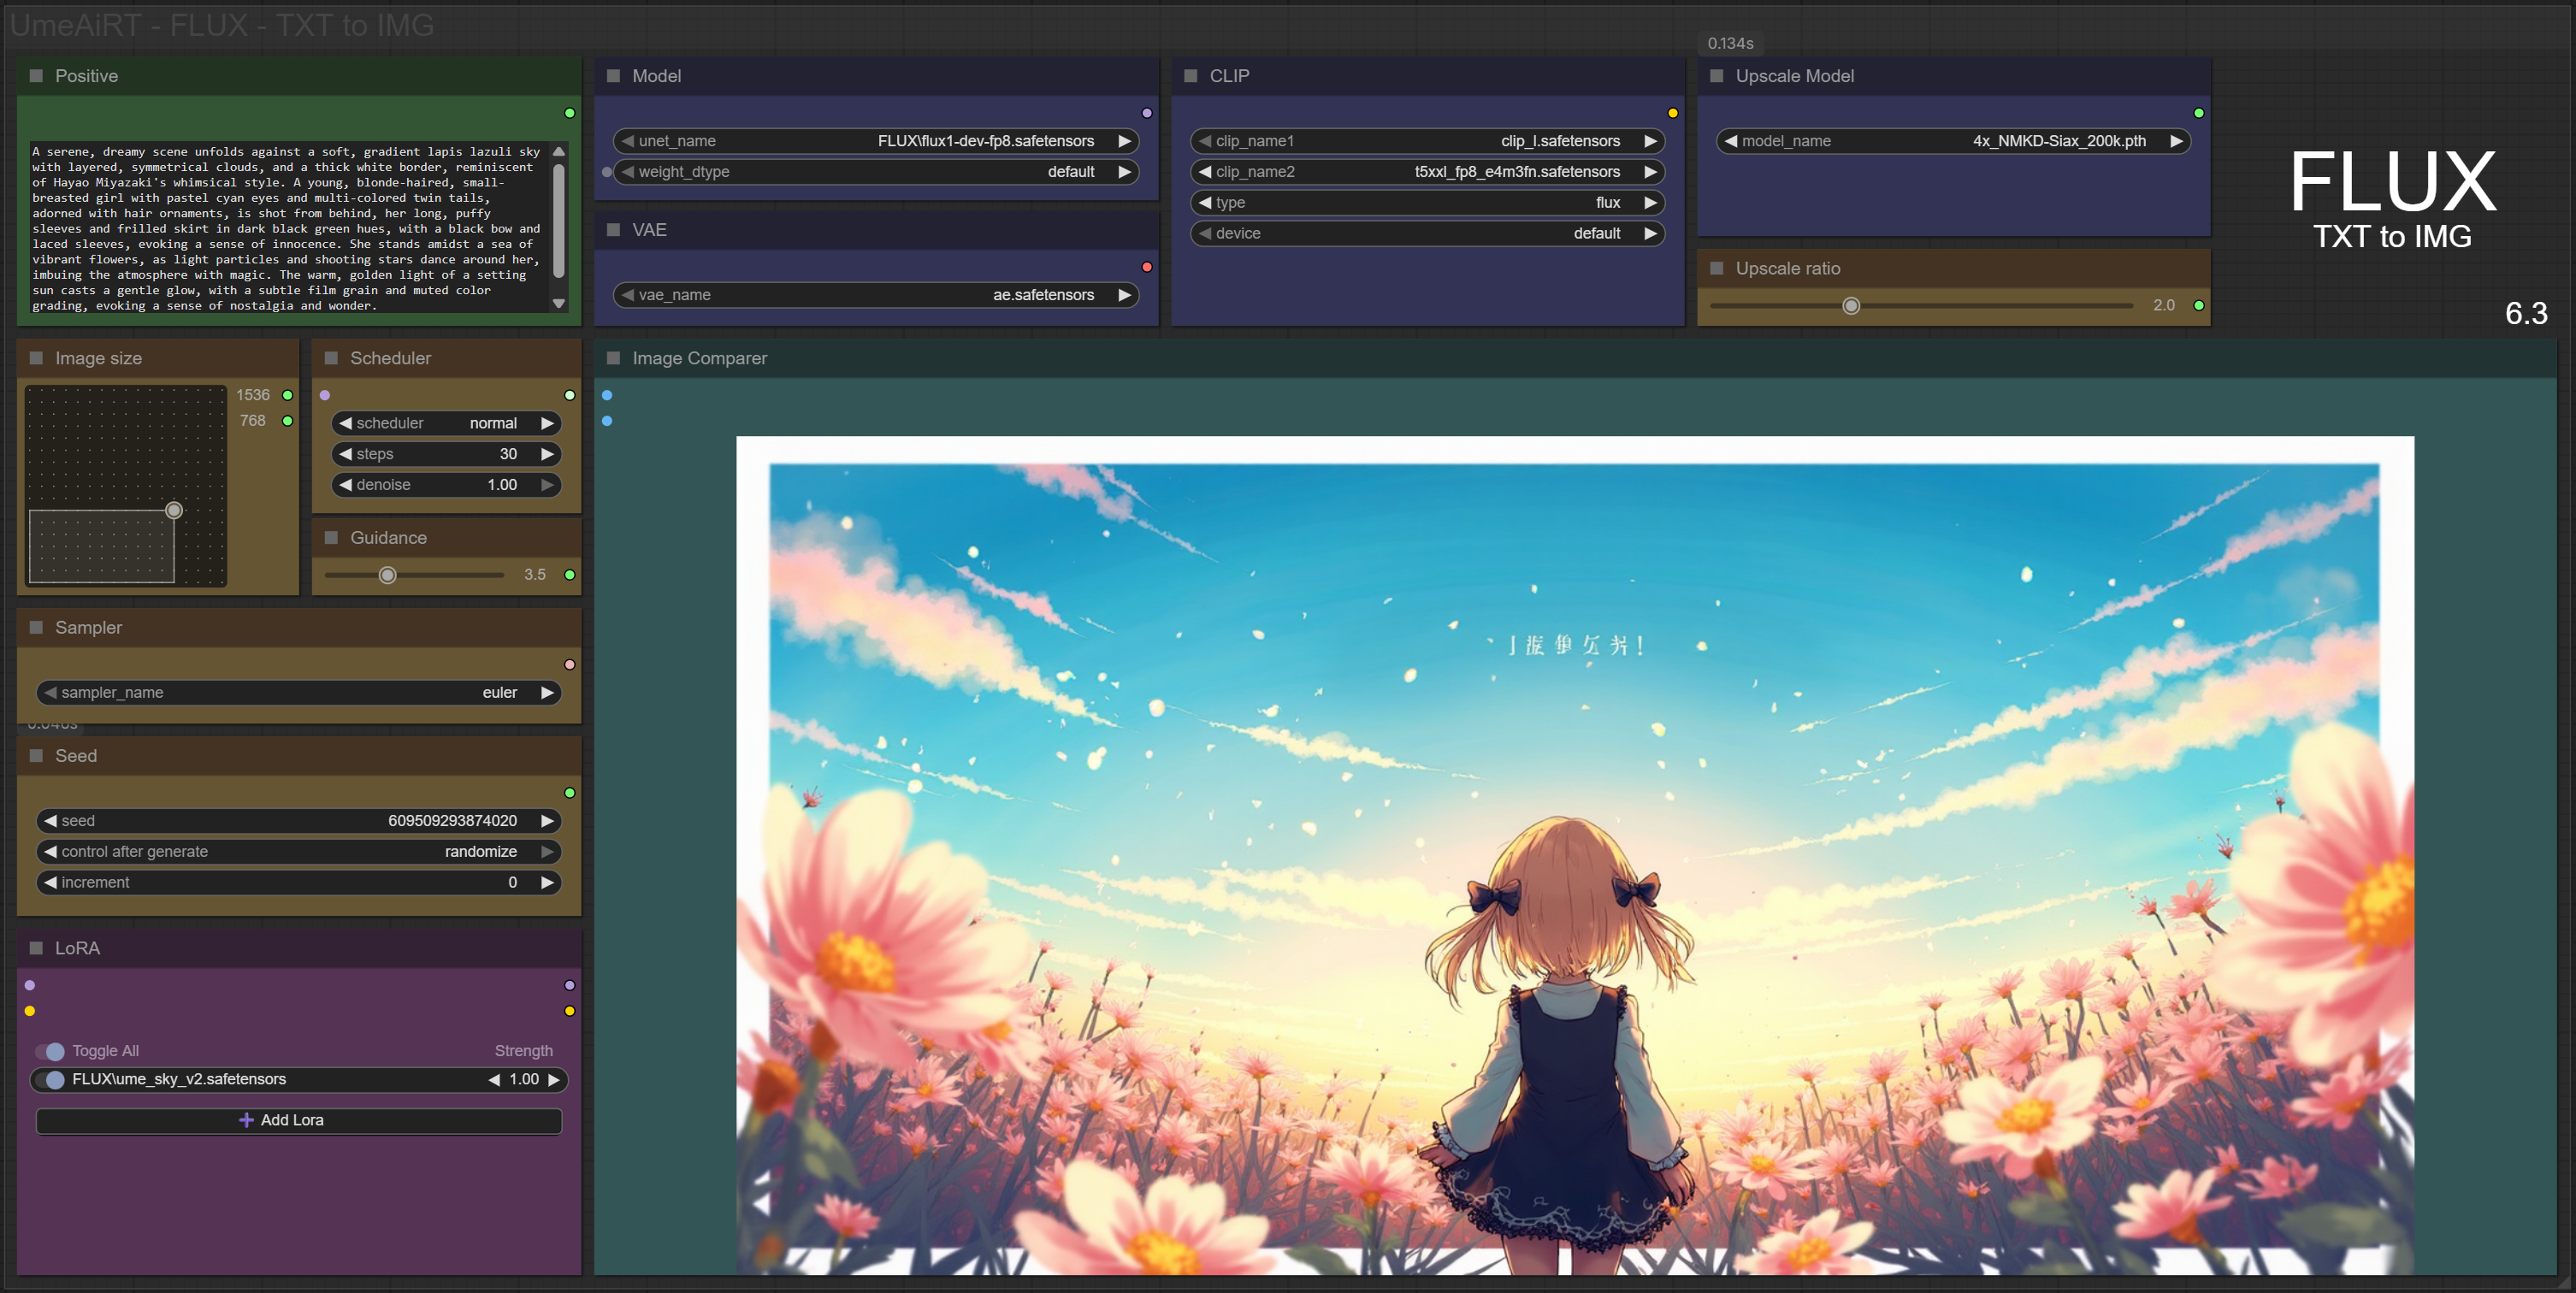Click the yellow CLIP output connector dot
This screenshot has width=2576, height=1293.
1673,113
